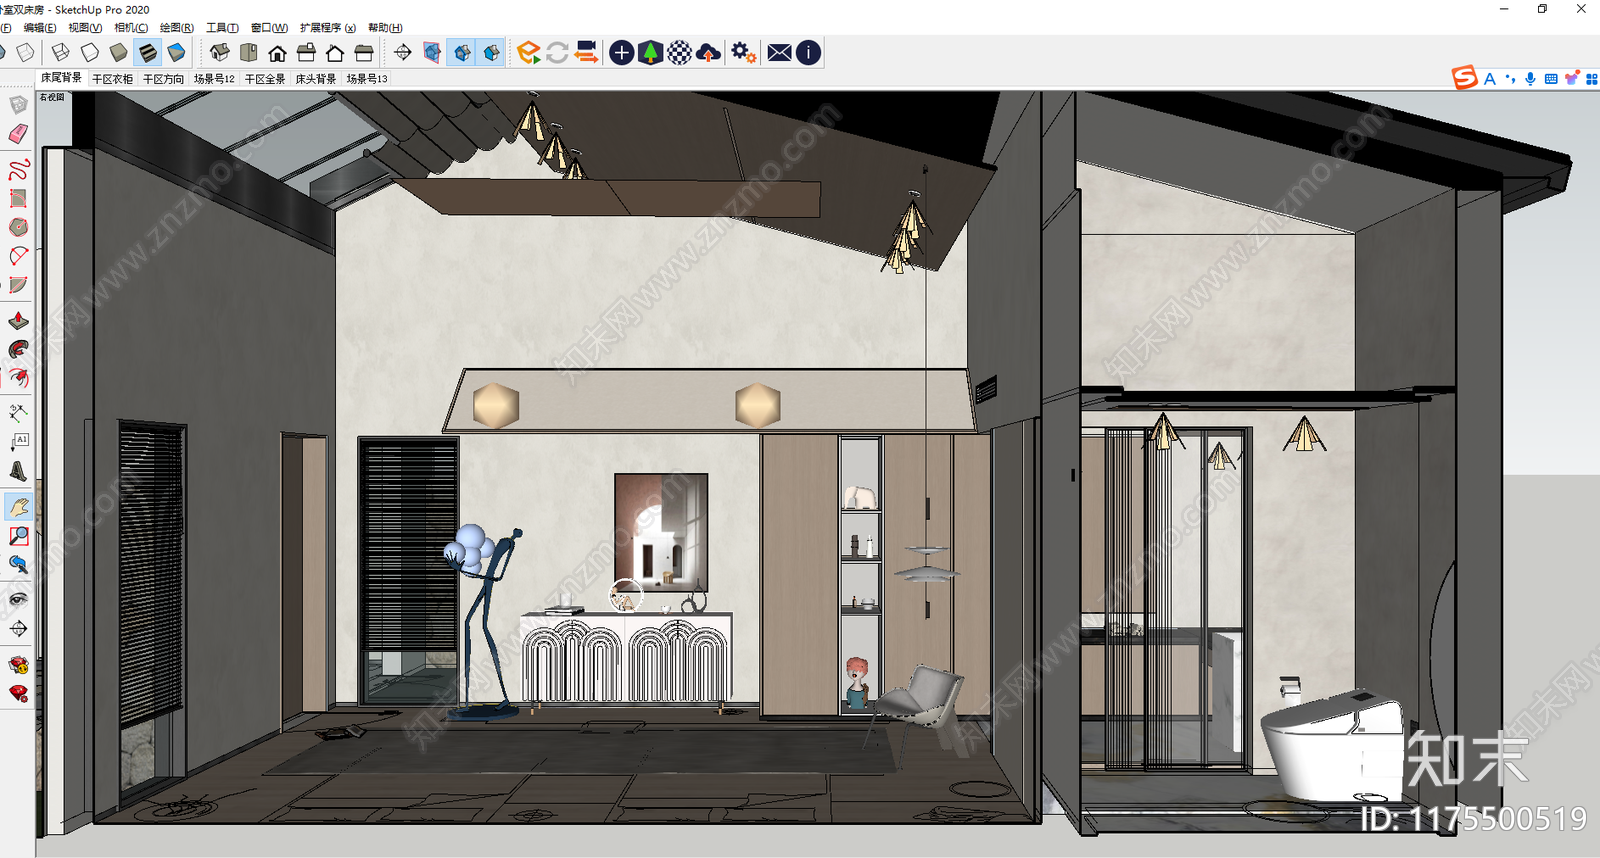
Task: Open the Enscape asset library tree icon
Action: pyautogui.click(x=651, y=52)
